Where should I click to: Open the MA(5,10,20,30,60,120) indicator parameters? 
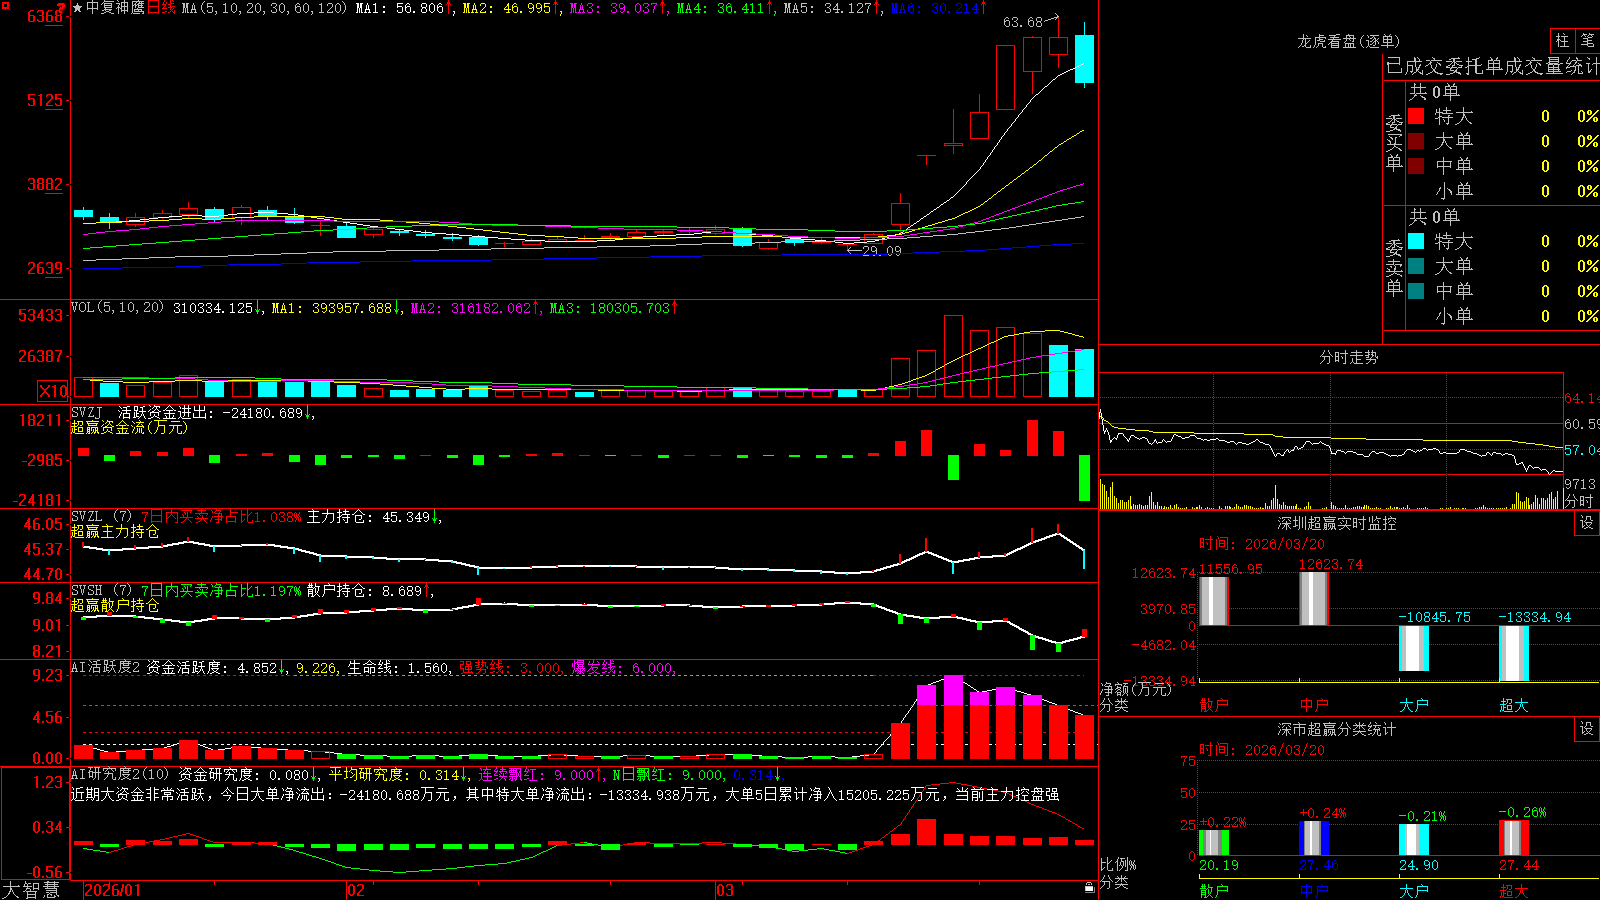click(264, 8)
